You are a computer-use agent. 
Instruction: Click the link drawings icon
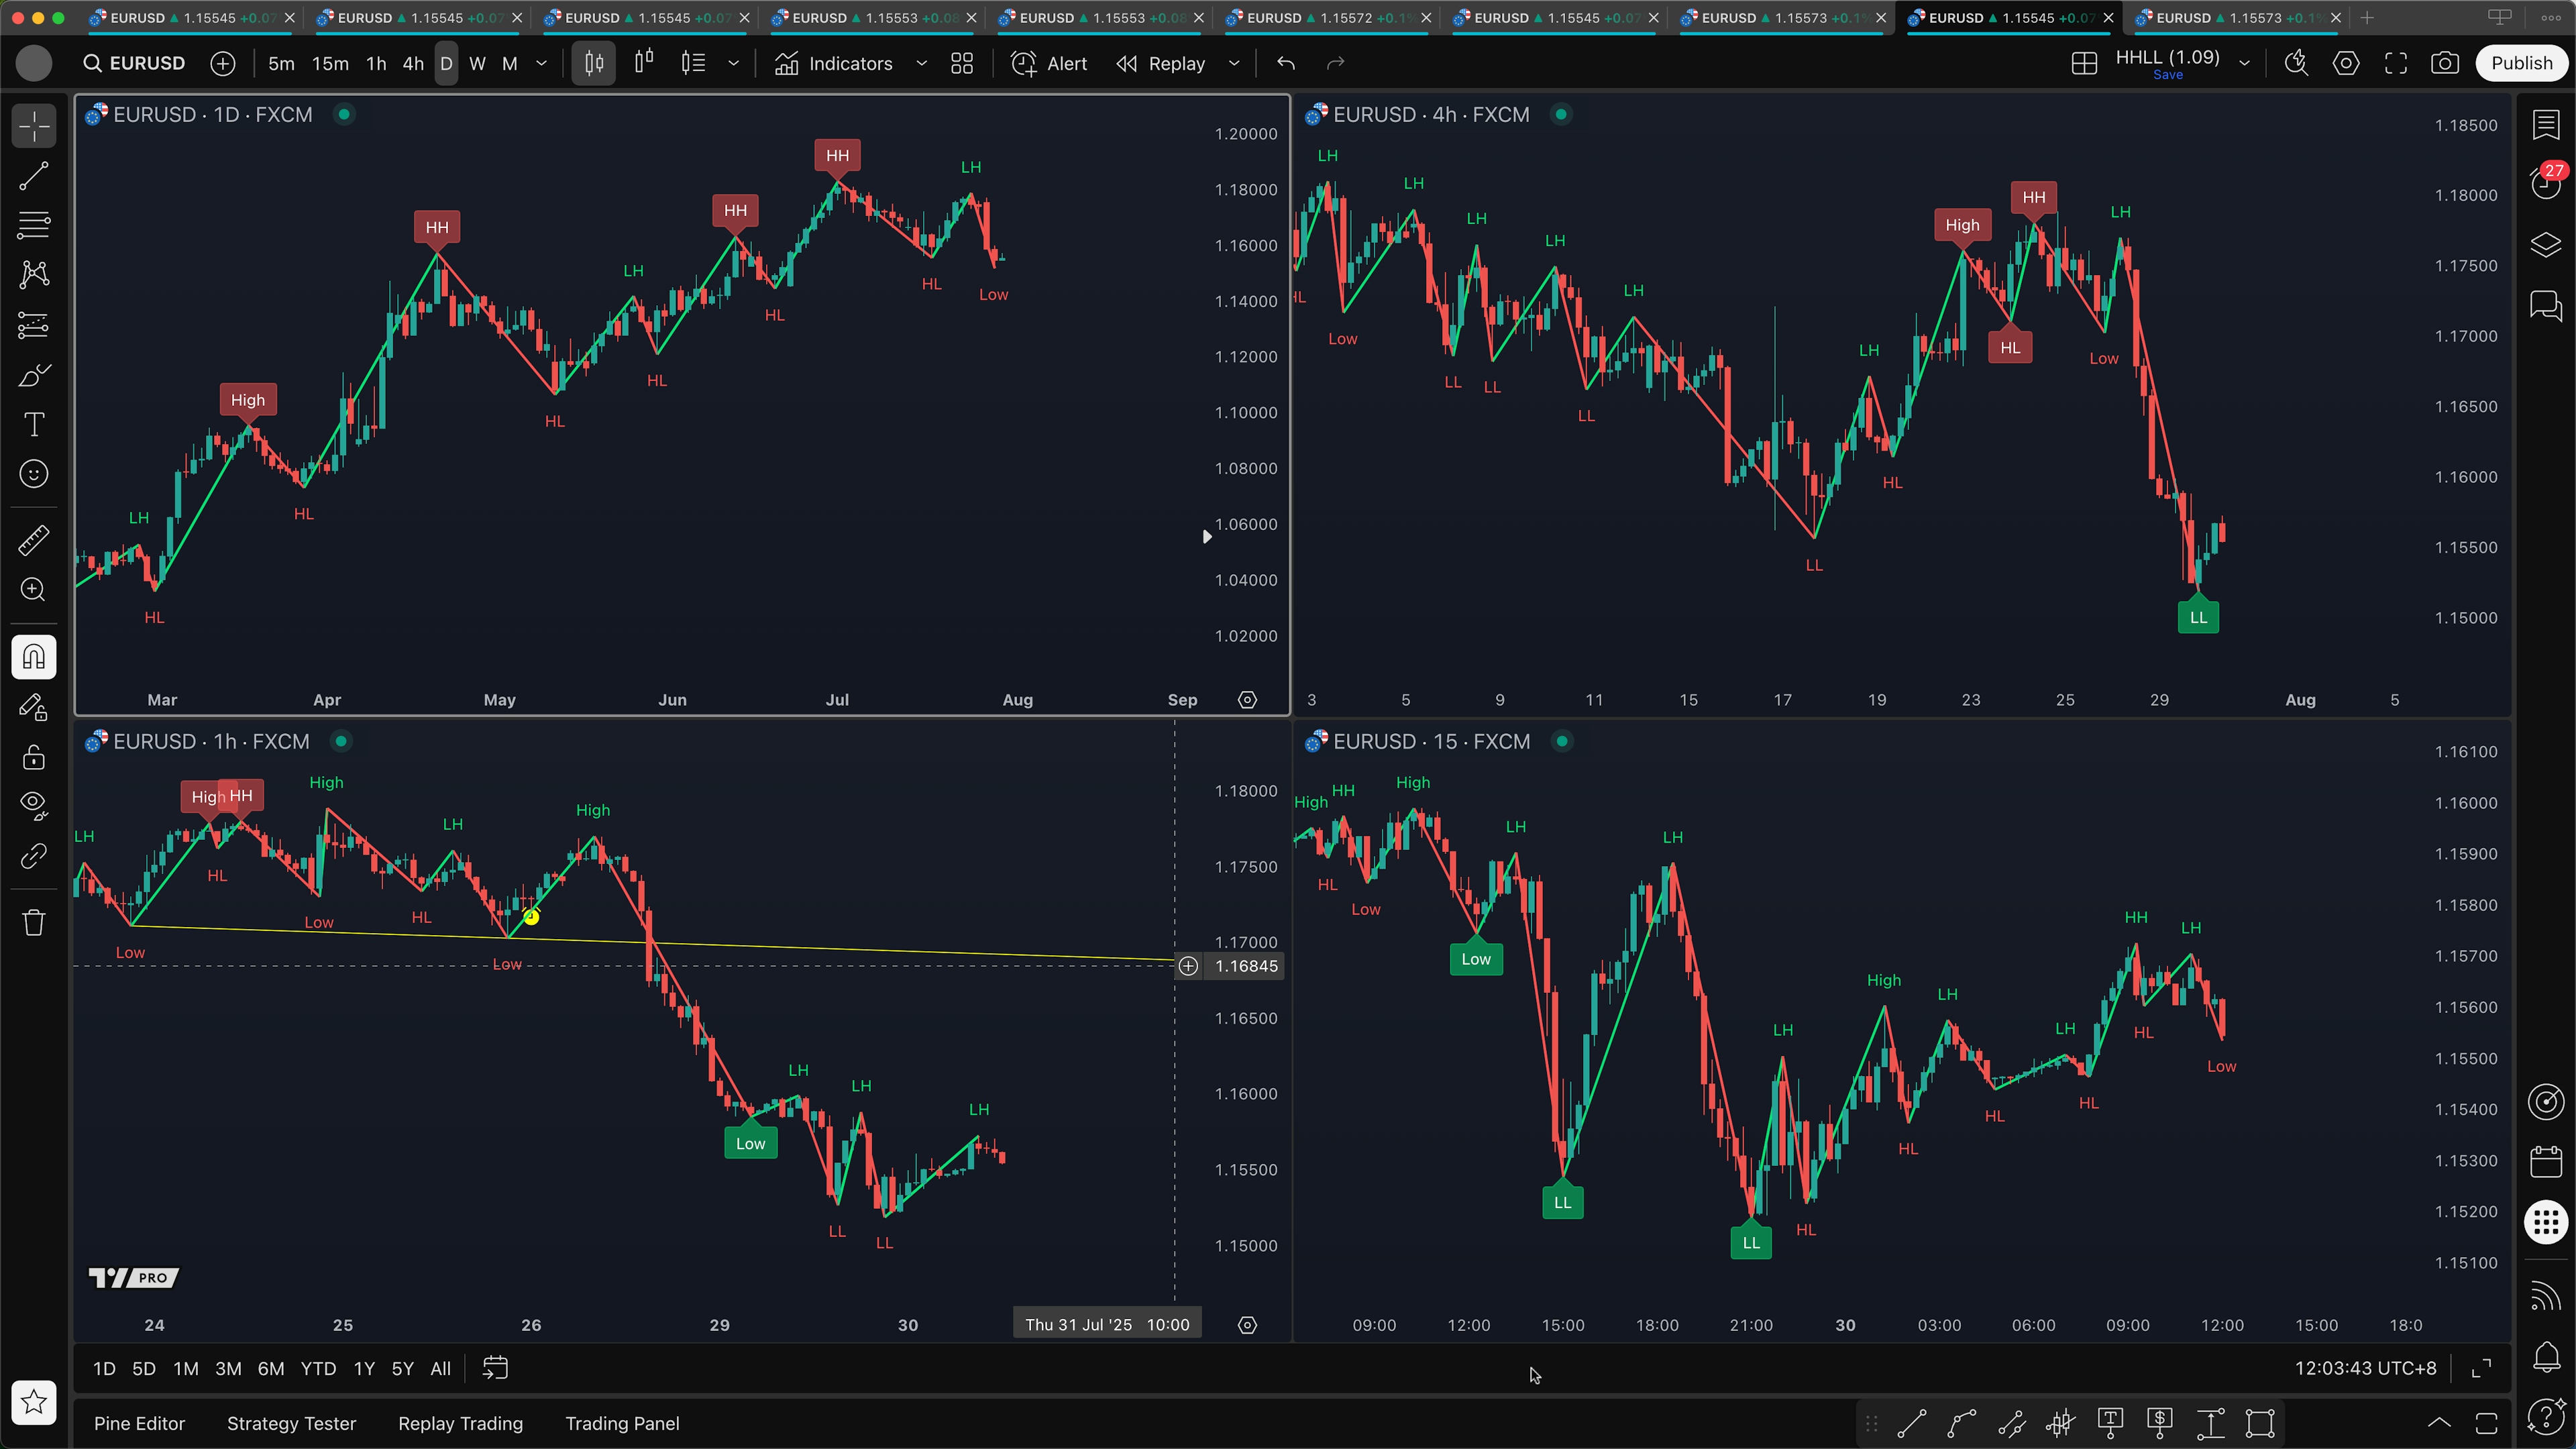(x=34, y=856)
